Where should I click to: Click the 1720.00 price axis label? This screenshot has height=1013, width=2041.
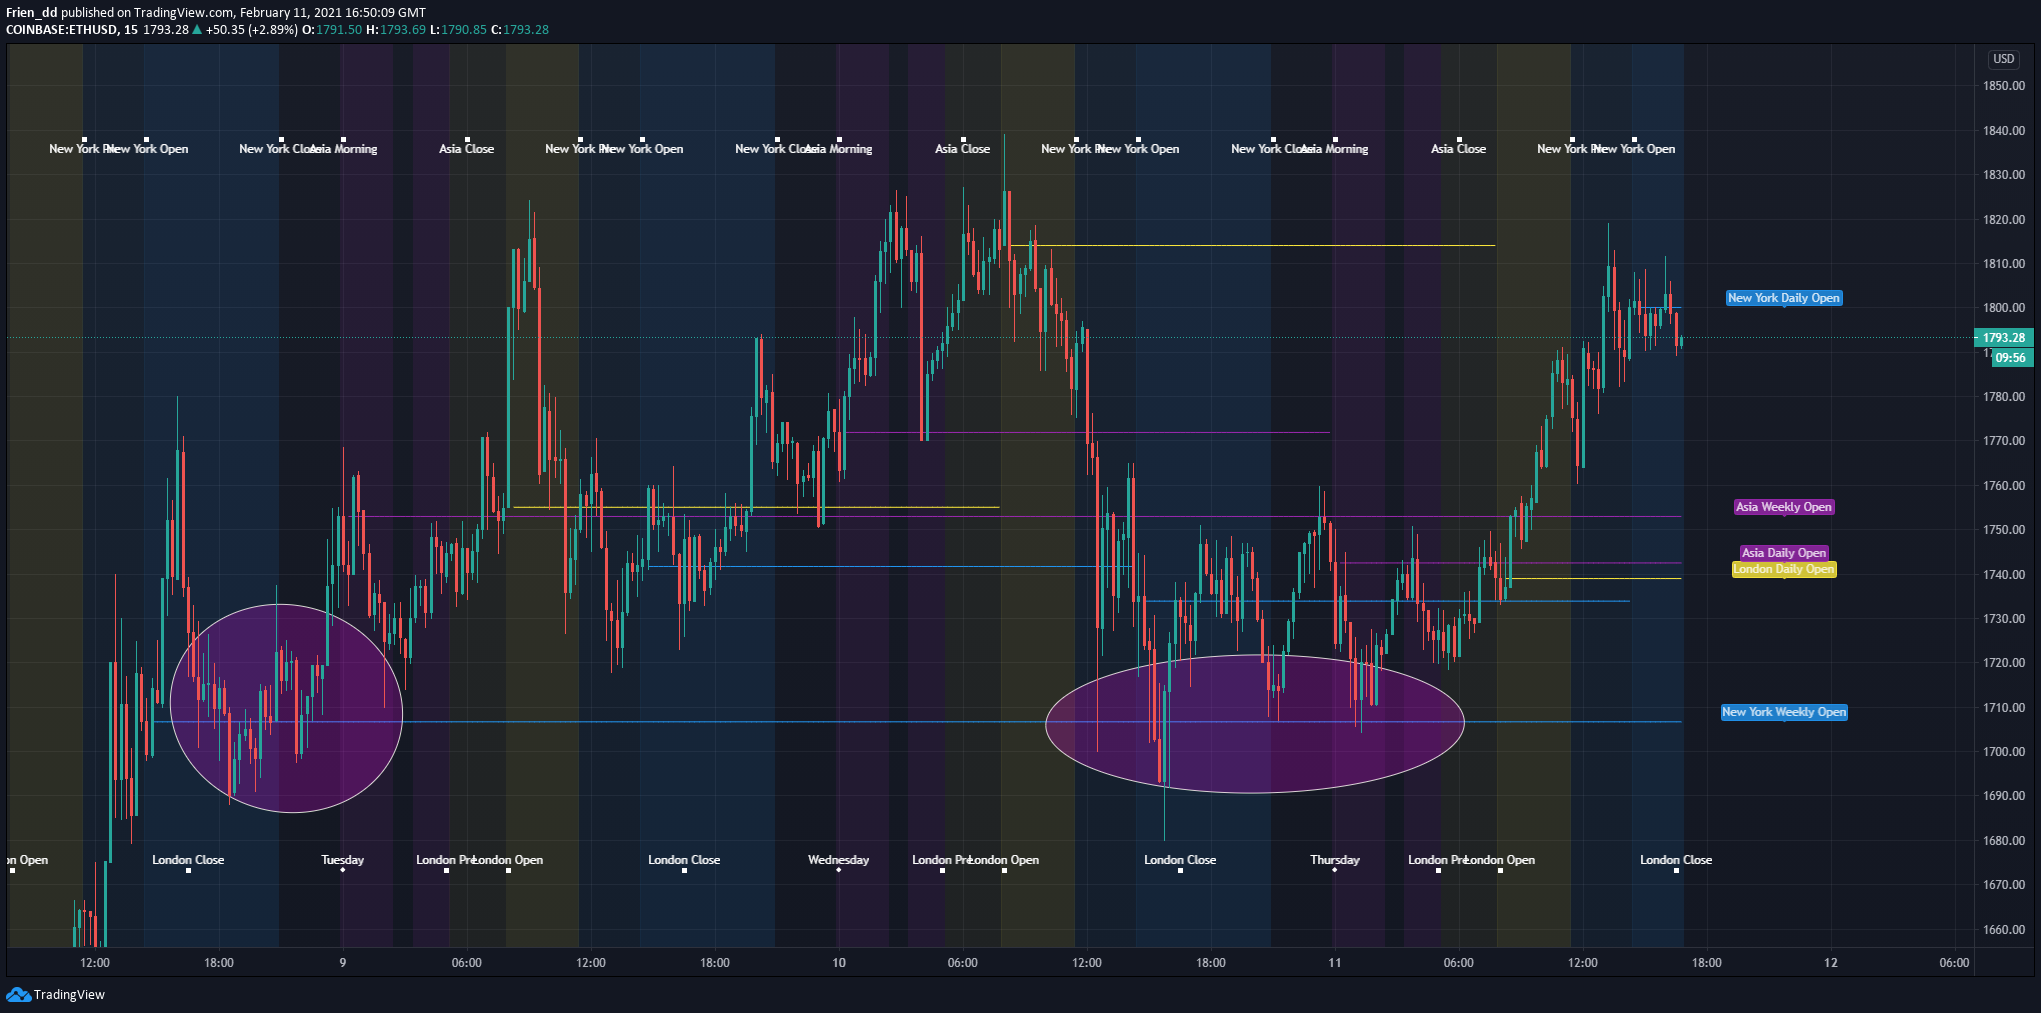coord(2004,663)
